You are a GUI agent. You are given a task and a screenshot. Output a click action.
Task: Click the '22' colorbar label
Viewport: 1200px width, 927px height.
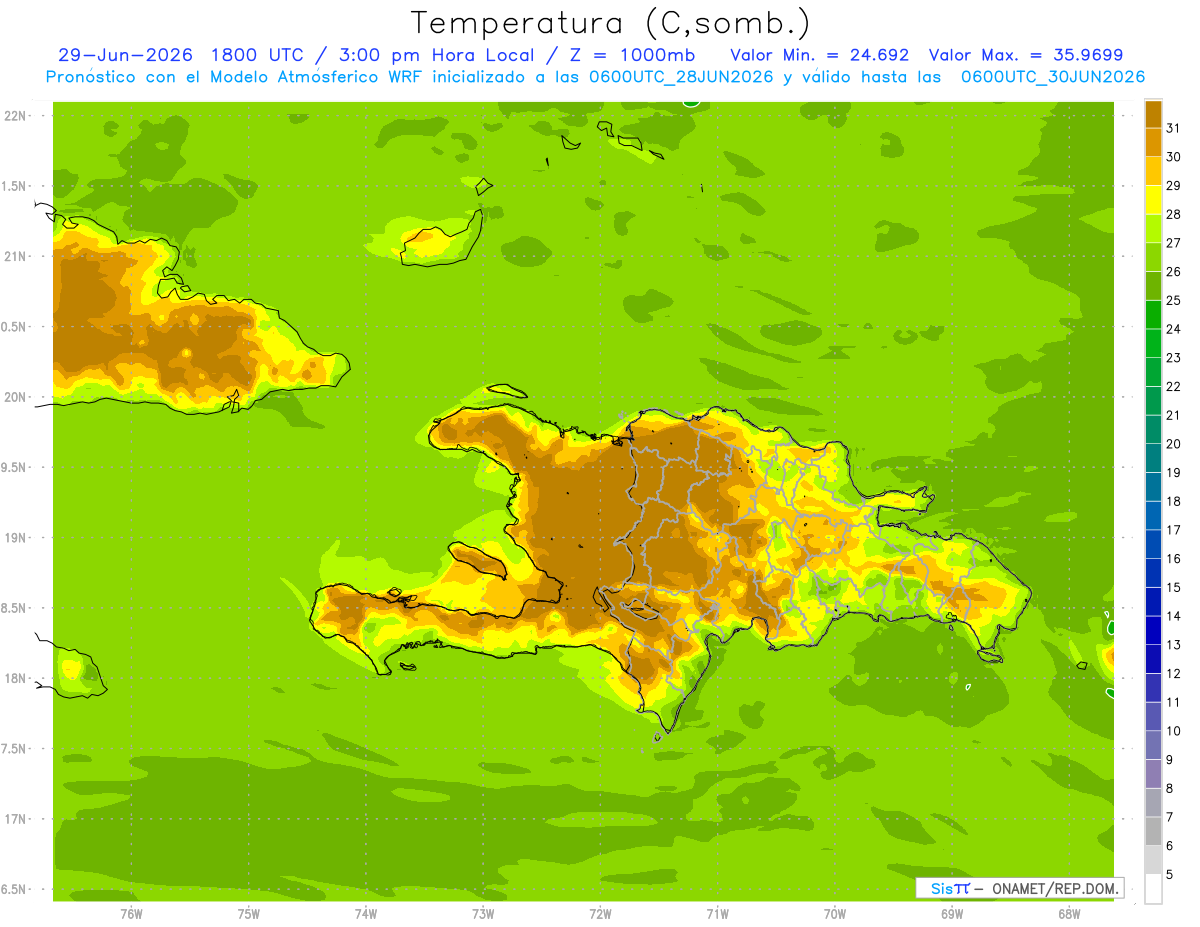point(1174,386)
